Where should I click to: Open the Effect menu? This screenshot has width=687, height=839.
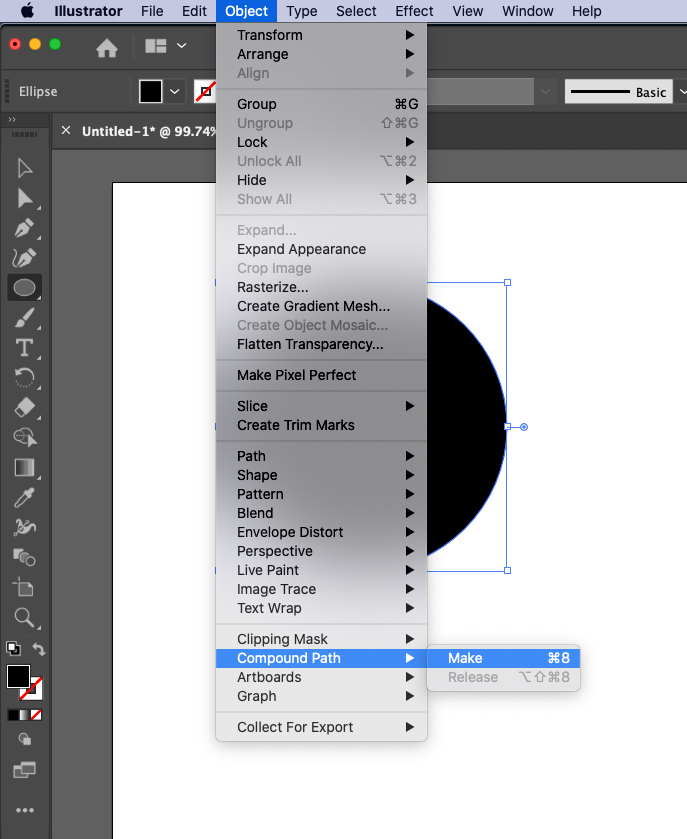pos(414,11)
